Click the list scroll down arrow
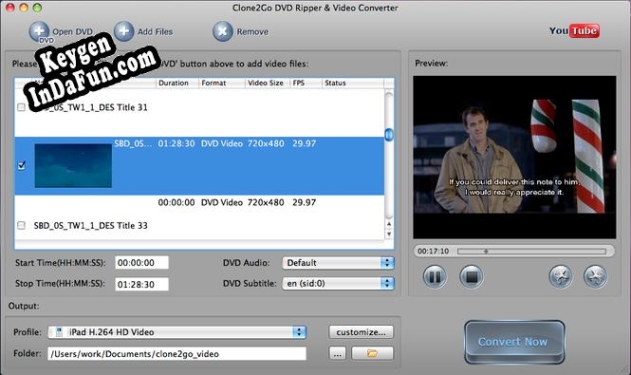The width and height of the screenshot is (631, 375). click(x=389, y=234)
